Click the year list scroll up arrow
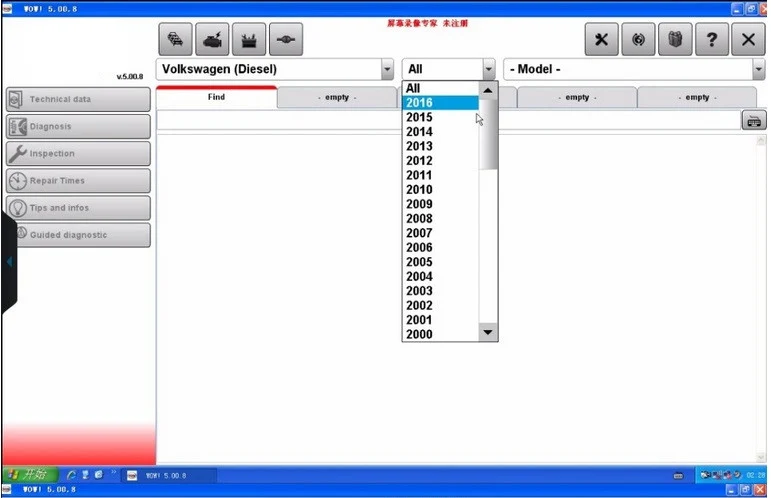Viewport: 771px width, 498px height. pos(488,90)
